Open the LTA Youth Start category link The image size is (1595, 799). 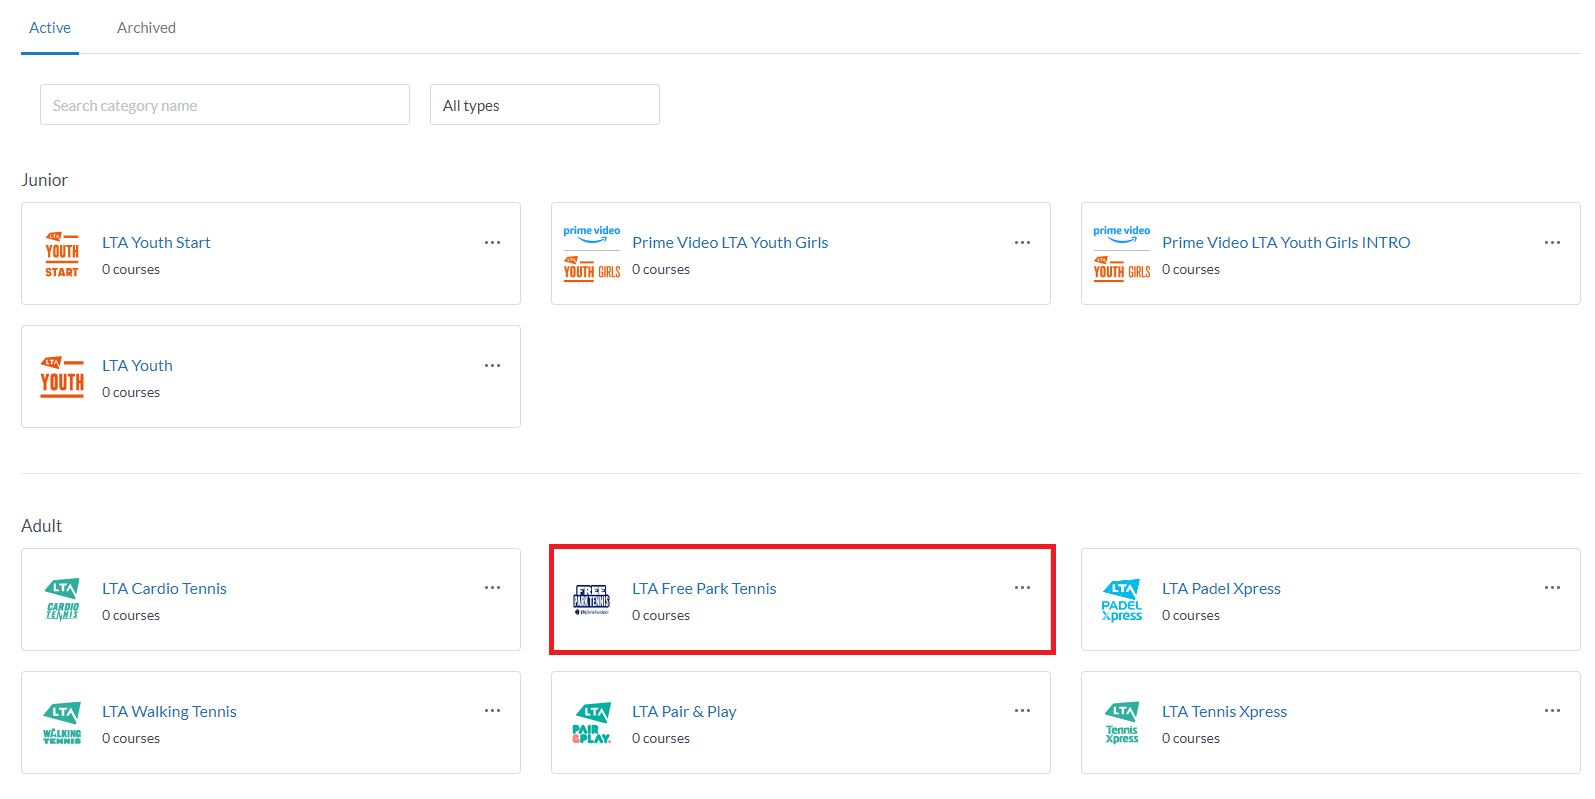click(x=156, y=242)
